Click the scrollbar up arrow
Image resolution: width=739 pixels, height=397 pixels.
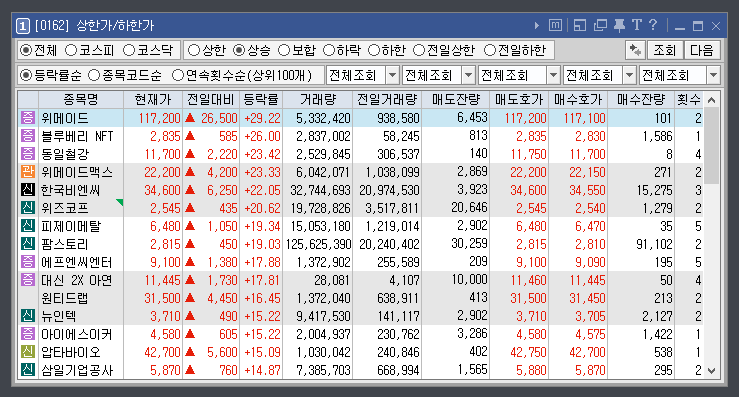click(x=712, y=100)
